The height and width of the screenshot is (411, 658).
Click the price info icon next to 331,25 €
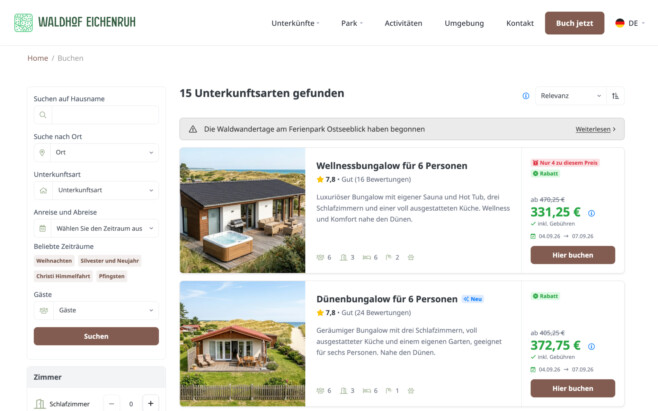click(x=591, y=213)
